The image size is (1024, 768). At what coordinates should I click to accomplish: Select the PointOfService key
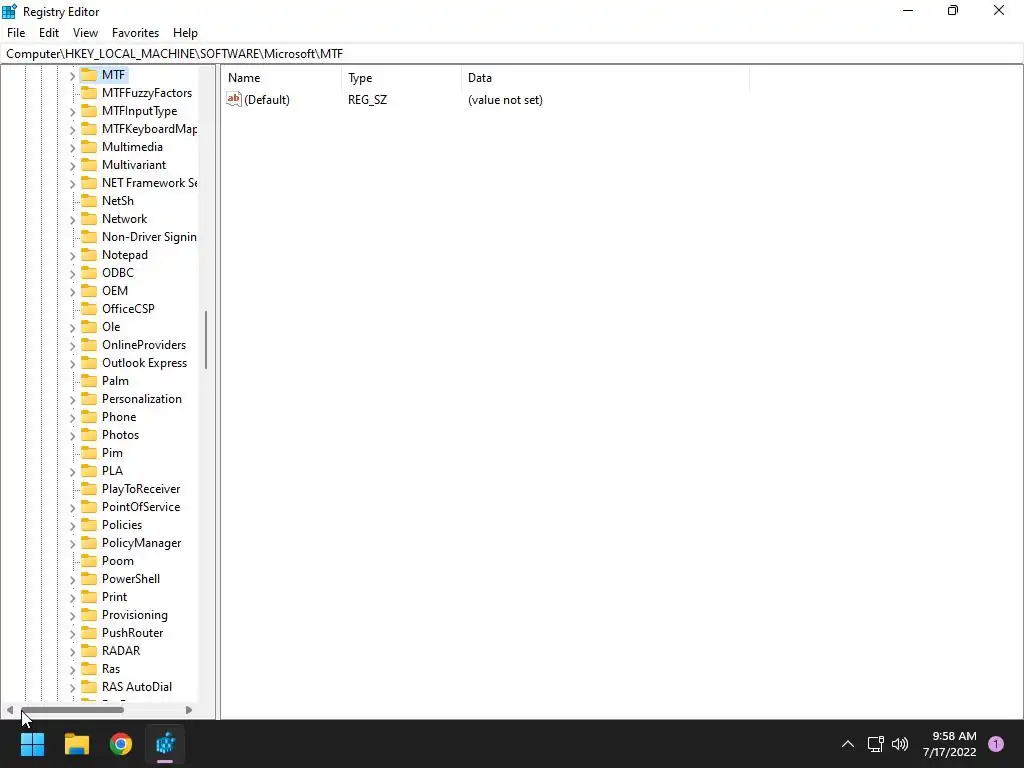[141, 507]
